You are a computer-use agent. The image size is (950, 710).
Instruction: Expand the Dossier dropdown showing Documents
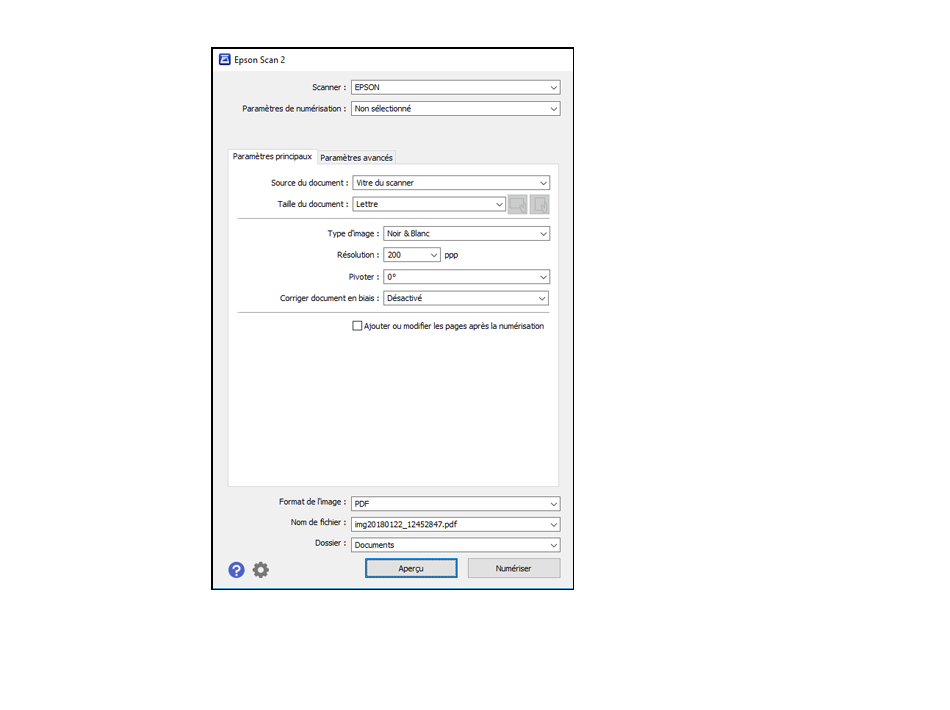[456, 545]
